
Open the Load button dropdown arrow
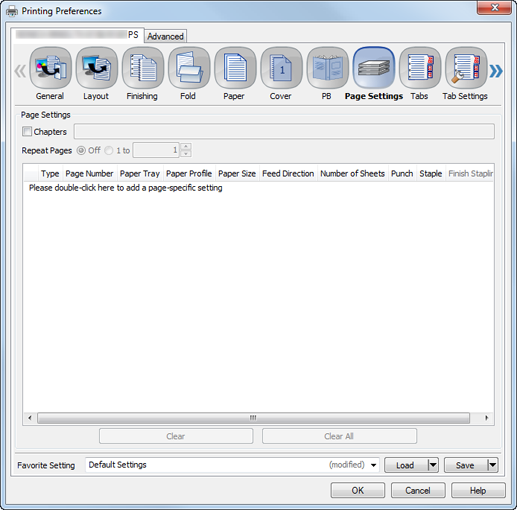point(433,465)
